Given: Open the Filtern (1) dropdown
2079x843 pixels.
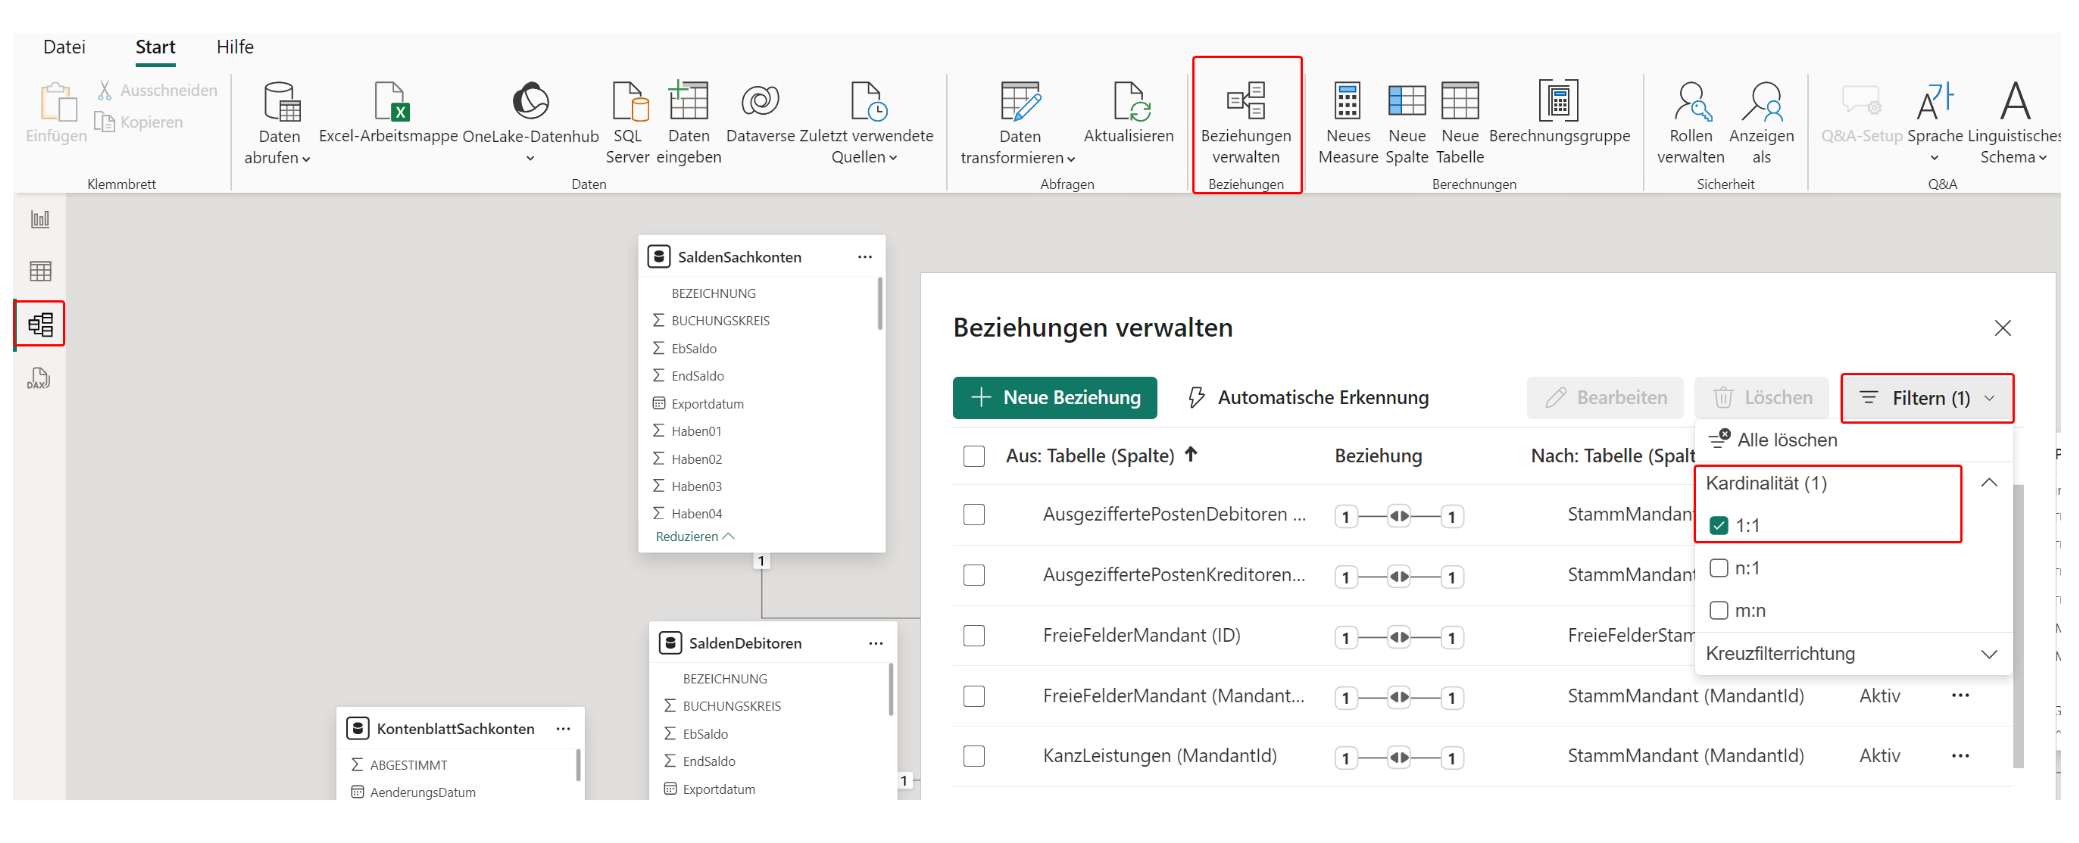Looking at the screenshot, I should (1927, 398).
